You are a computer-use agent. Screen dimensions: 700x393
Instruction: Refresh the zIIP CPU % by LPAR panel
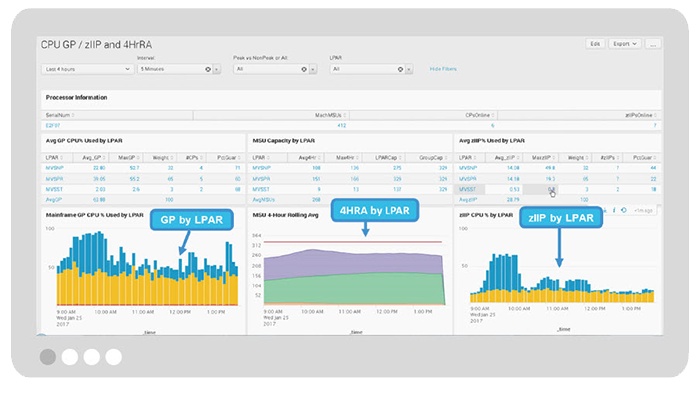624,210
